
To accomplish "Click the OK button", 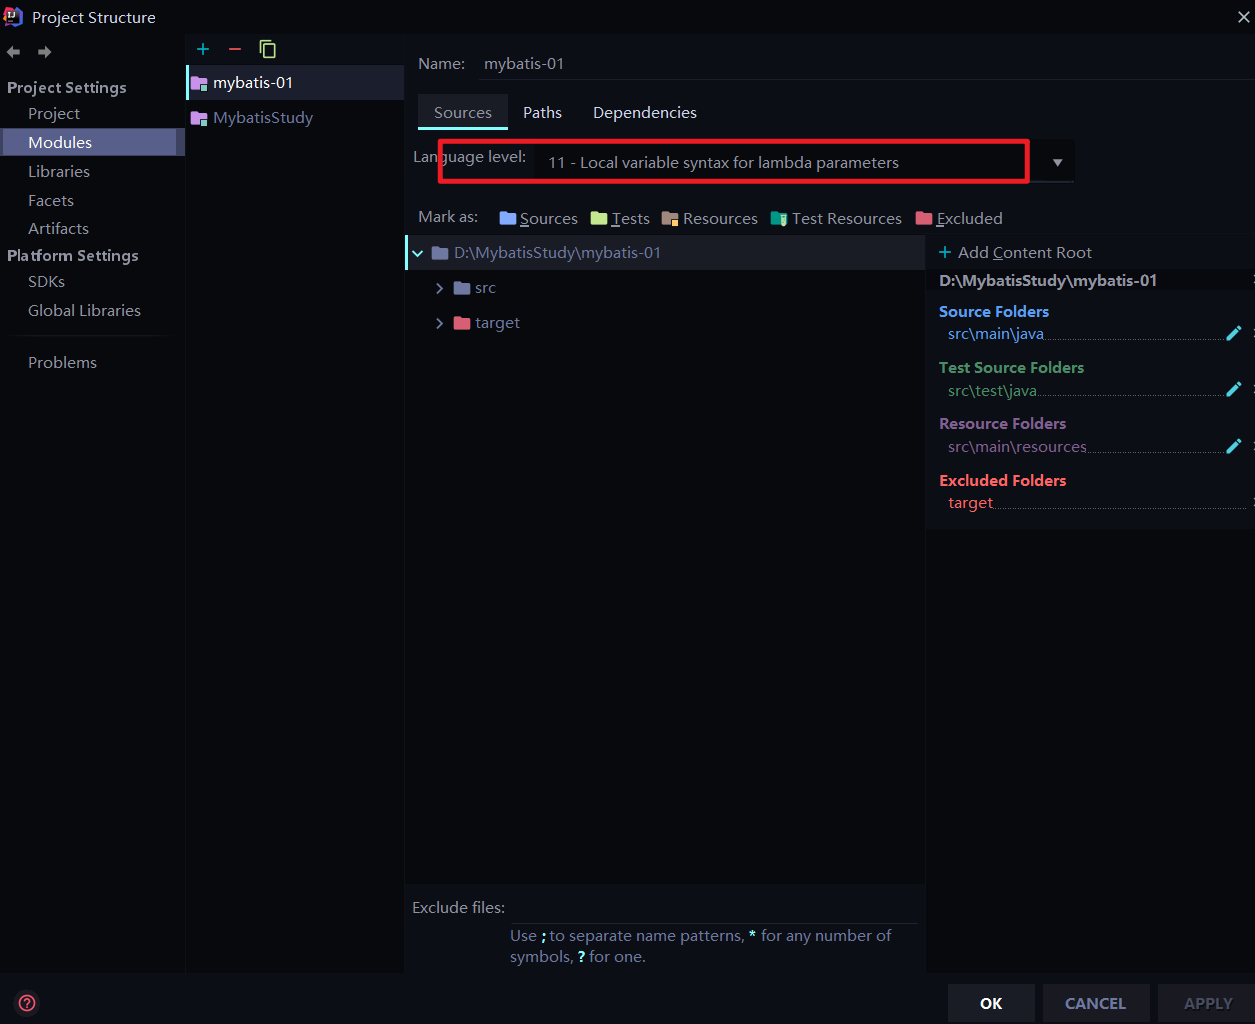I will [x=991, y=1003].
